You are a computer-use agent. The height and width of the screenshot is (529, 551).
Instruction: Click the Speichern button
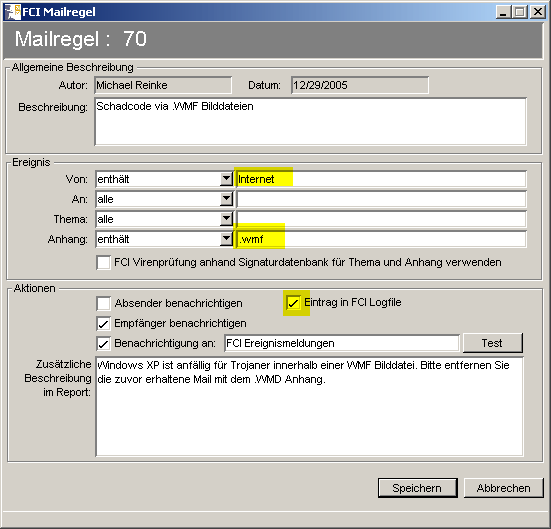tap(417, 488)
